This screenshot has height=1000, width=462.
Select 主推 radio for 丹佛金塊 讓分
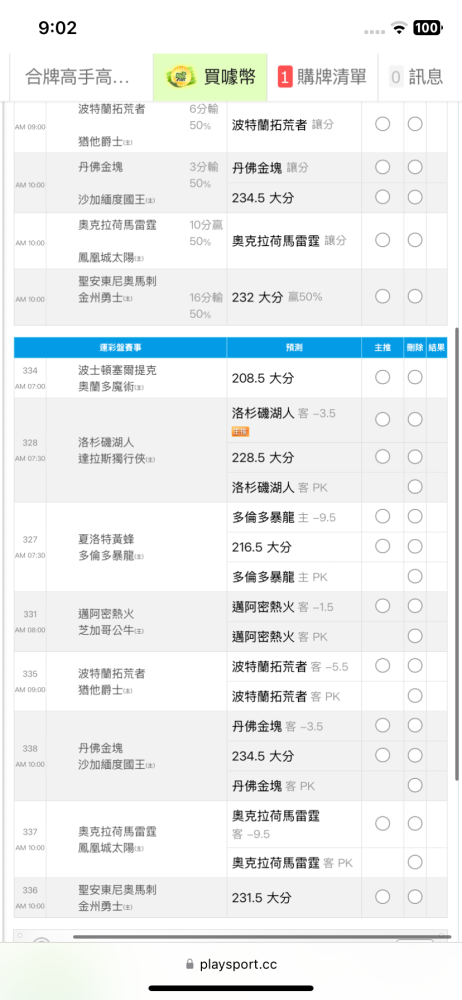(382, 167)
